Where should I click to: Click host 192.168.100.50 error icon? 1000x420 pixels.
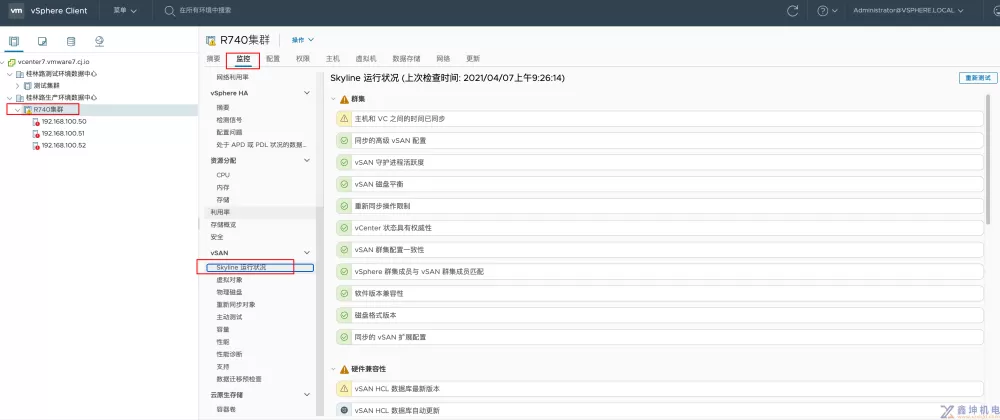pos(36,122)
